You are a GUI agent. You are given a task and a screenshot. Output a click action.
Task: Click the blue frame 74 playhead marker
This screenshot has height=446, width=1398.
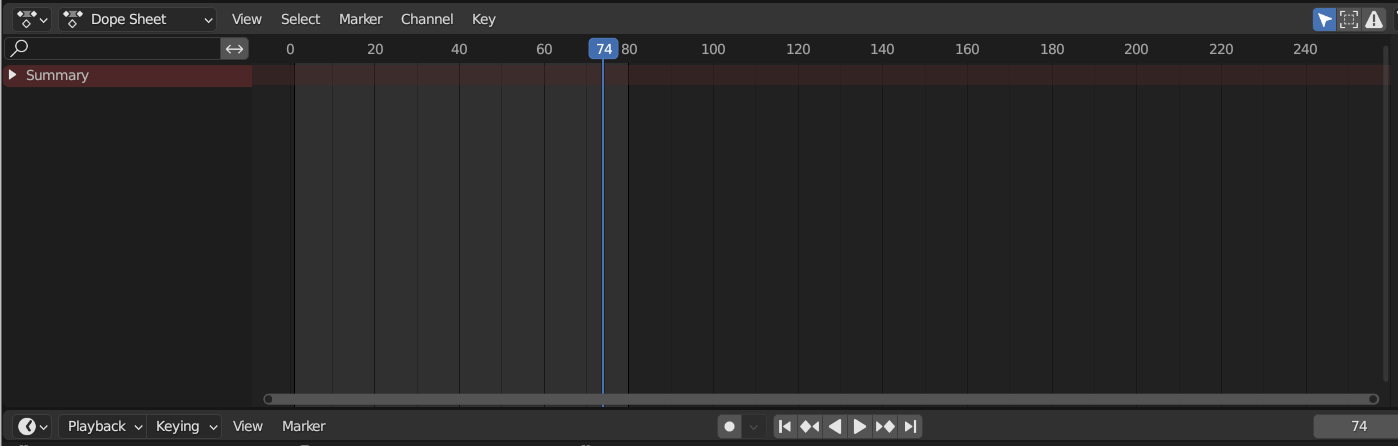603,49
